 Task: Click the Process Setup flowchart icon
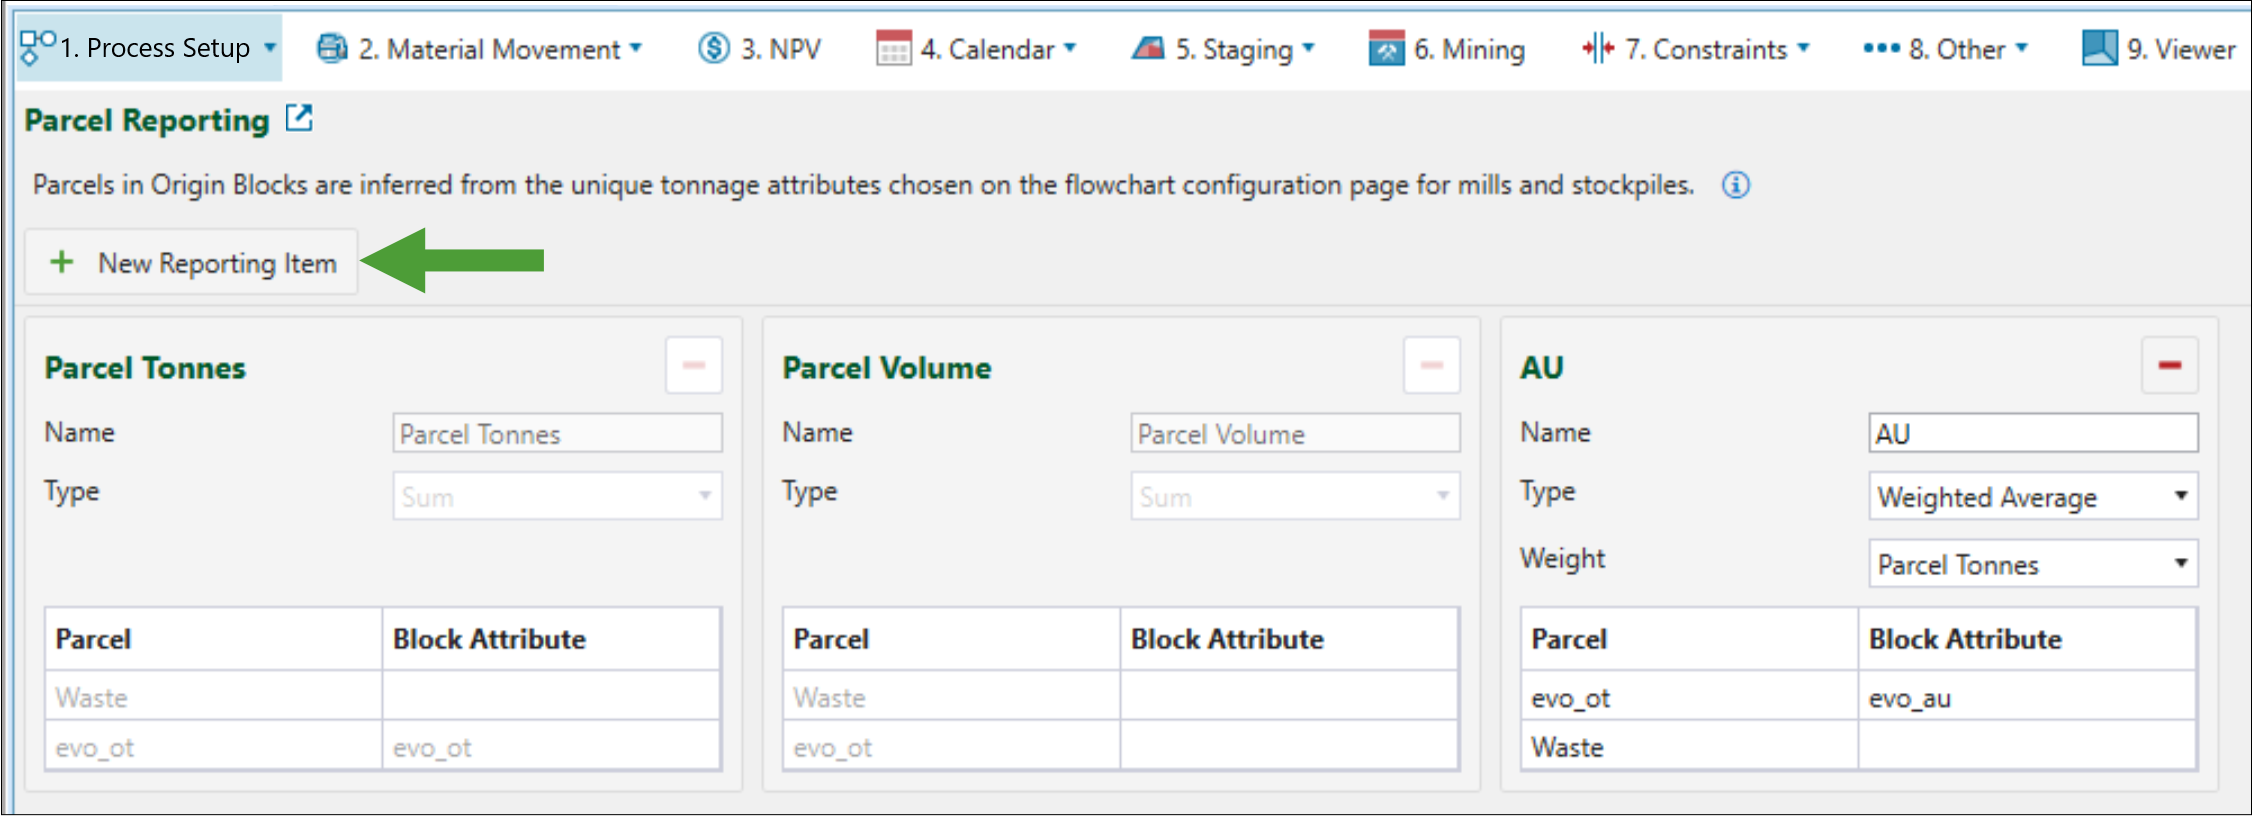37,46
